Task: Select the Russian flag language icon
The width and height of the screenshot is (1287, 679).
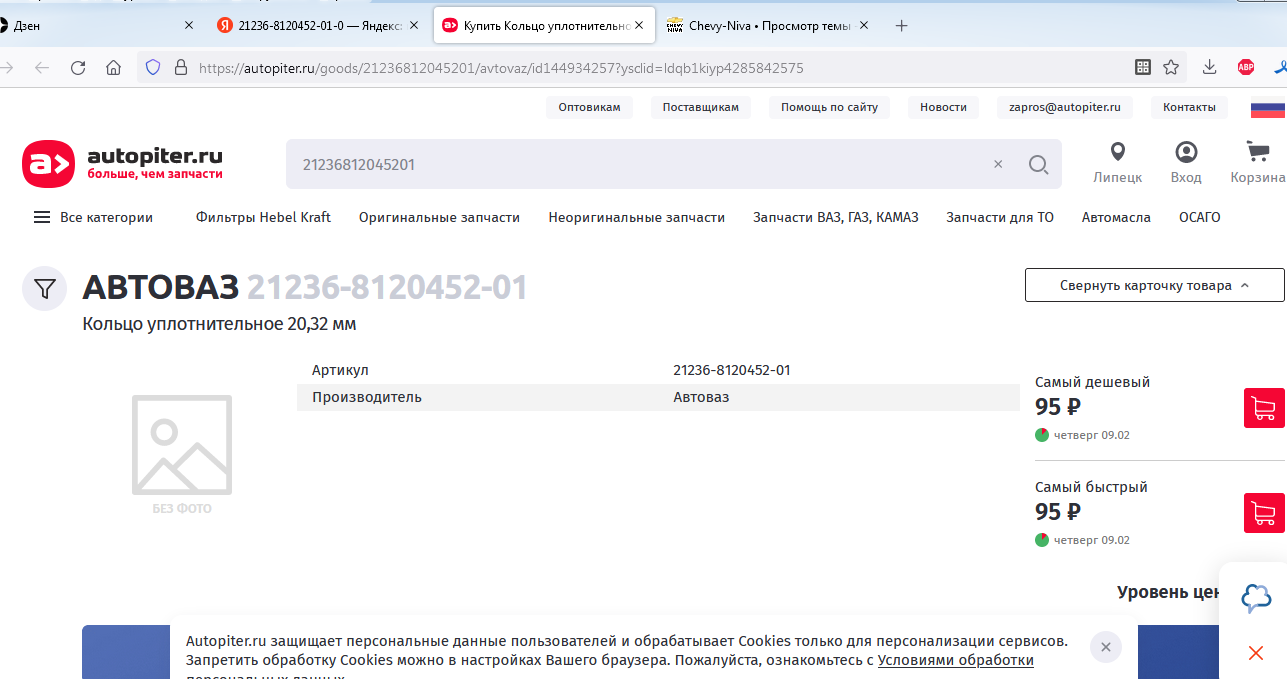Action: pyautogui.click(x=1268, y=108)
